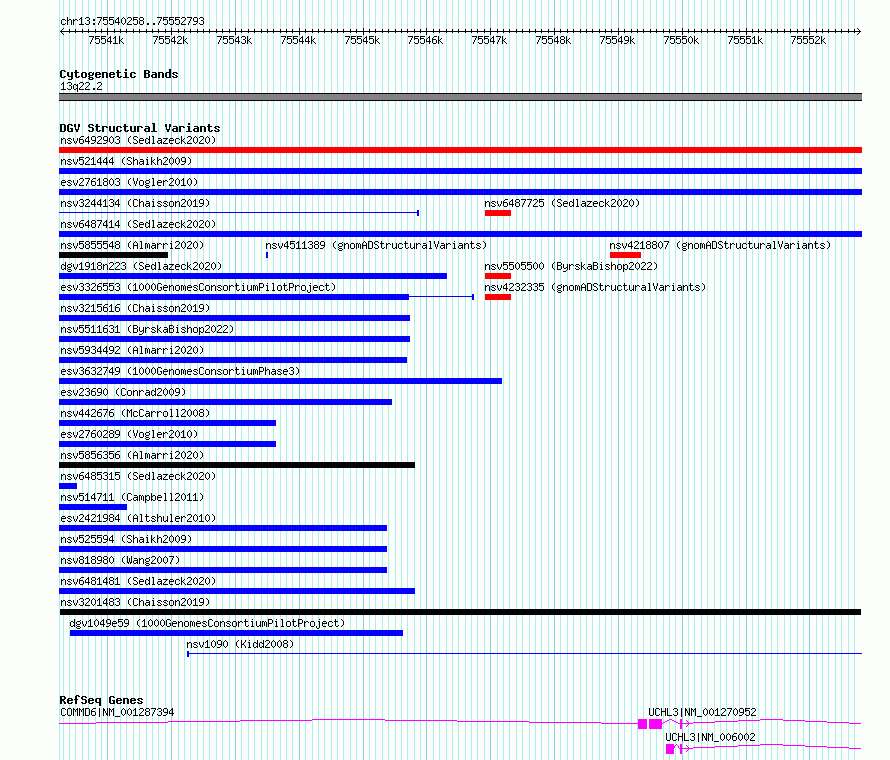Select the black bar under nsv3201483
This screenshot has width=890, height=760.
pyautogui.click(x=460, y=612)
